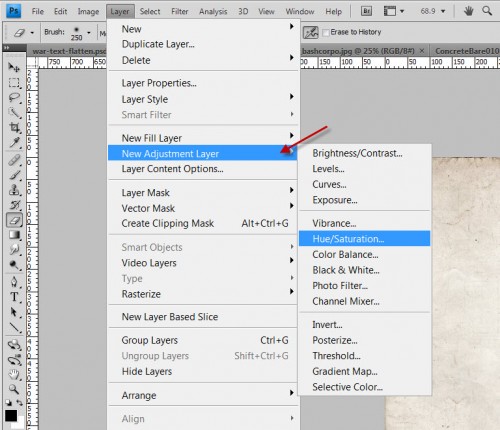Select the Brush tool
500x430 pixels.
click(14, 175)
